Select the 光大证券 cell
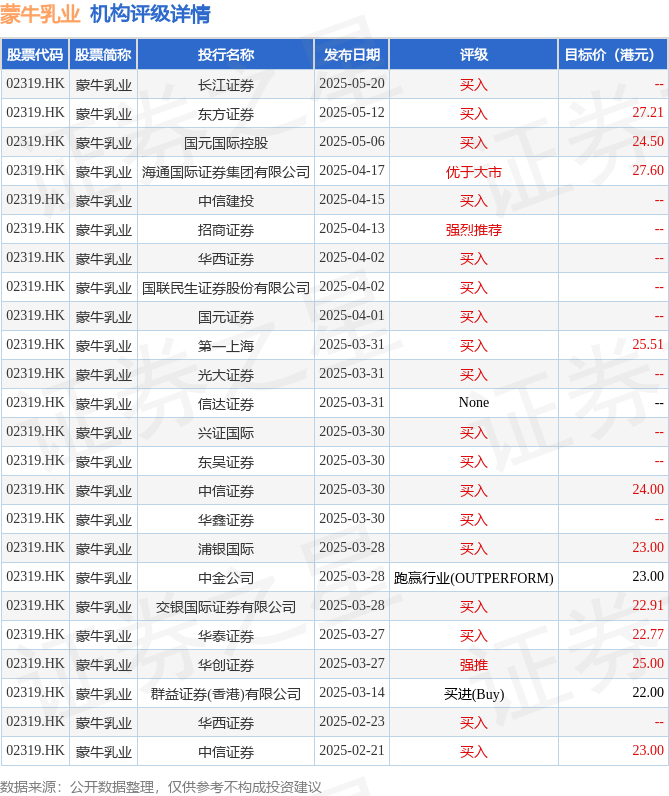669x796 pixels. click(x=226, y=375)
